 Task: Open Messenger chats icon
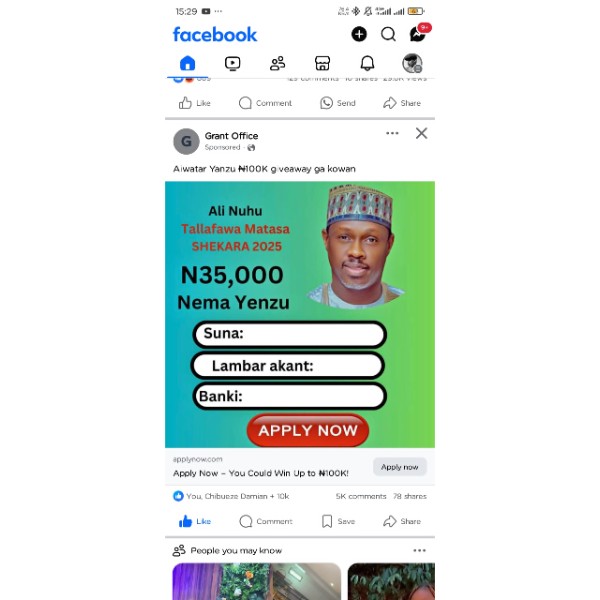point(417,34)
